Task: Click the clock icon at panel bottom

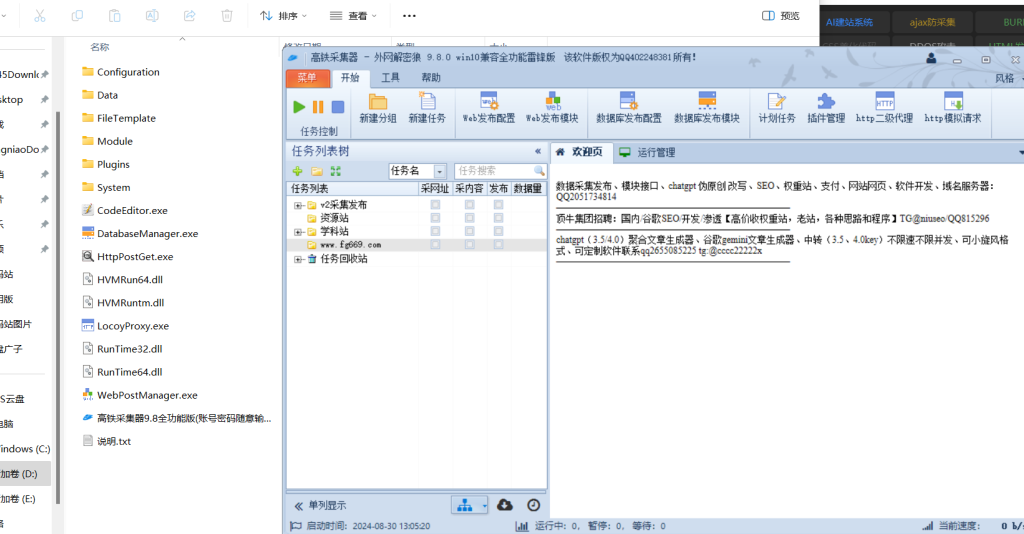Action: tap(534, 505)
